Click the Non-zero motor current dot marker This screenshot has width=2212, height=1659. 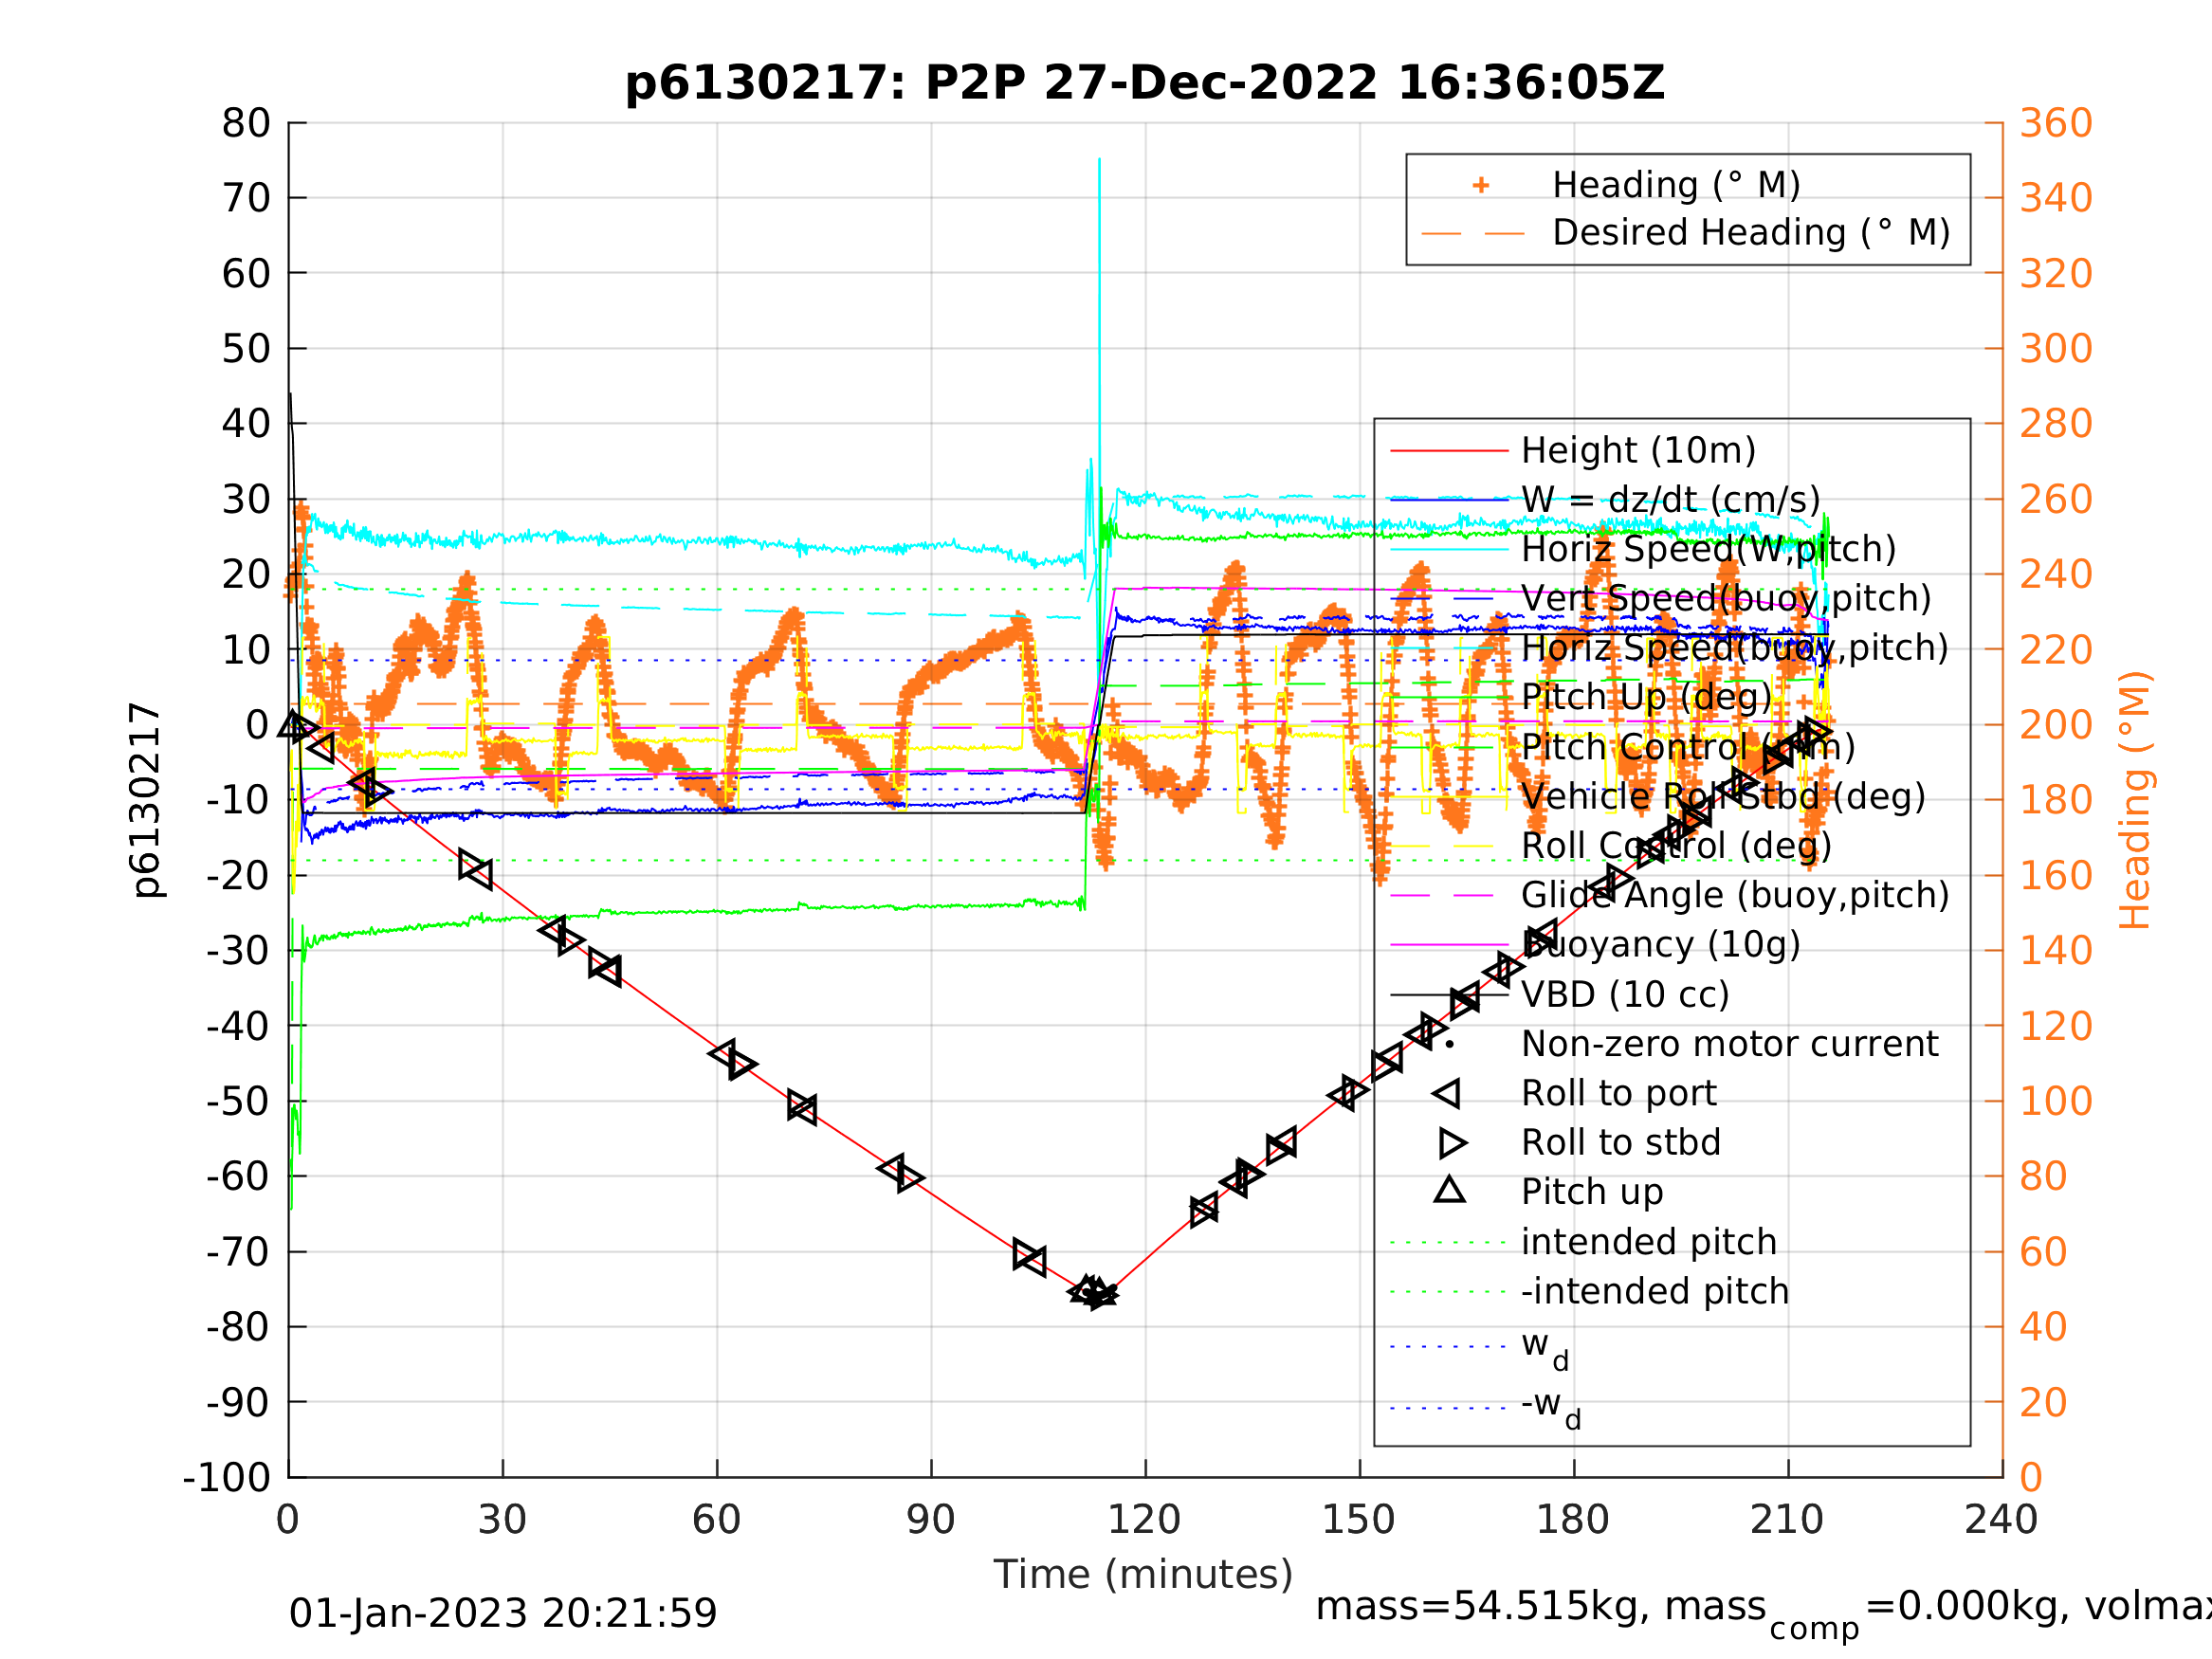pyautogui.click(x=1449, y=1044)
